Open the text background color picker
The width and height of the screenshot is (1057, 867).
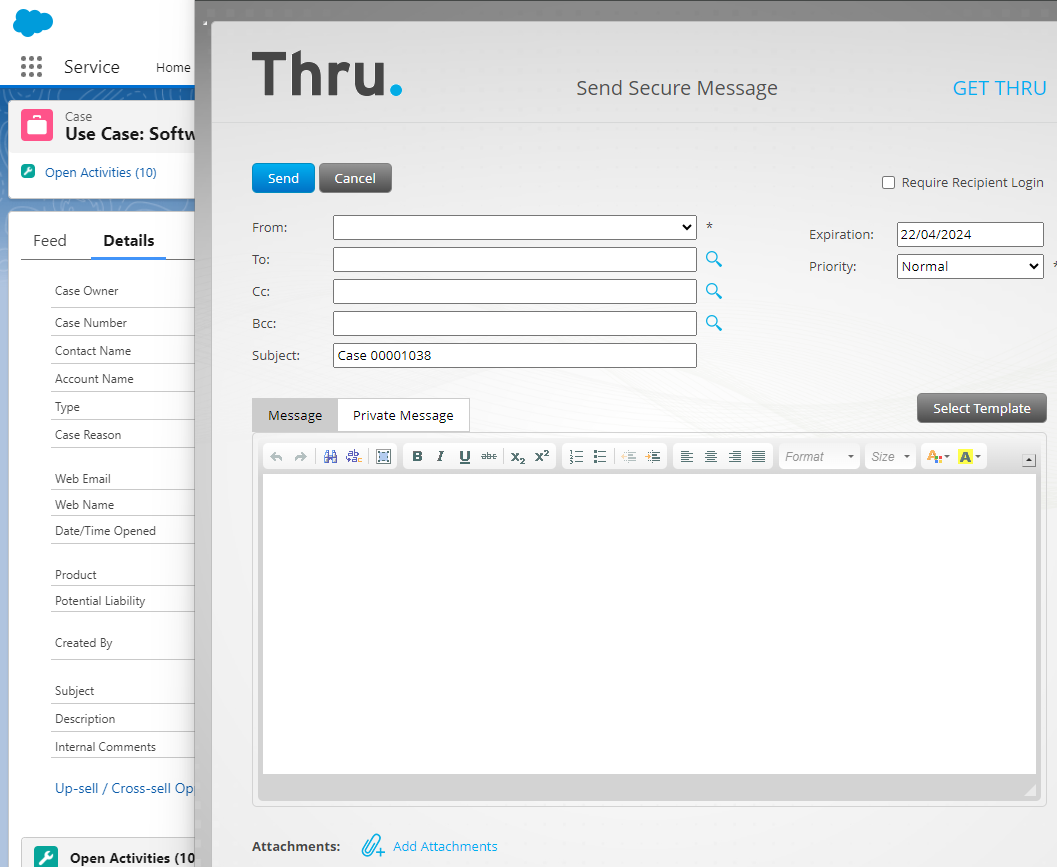[970, 457]
